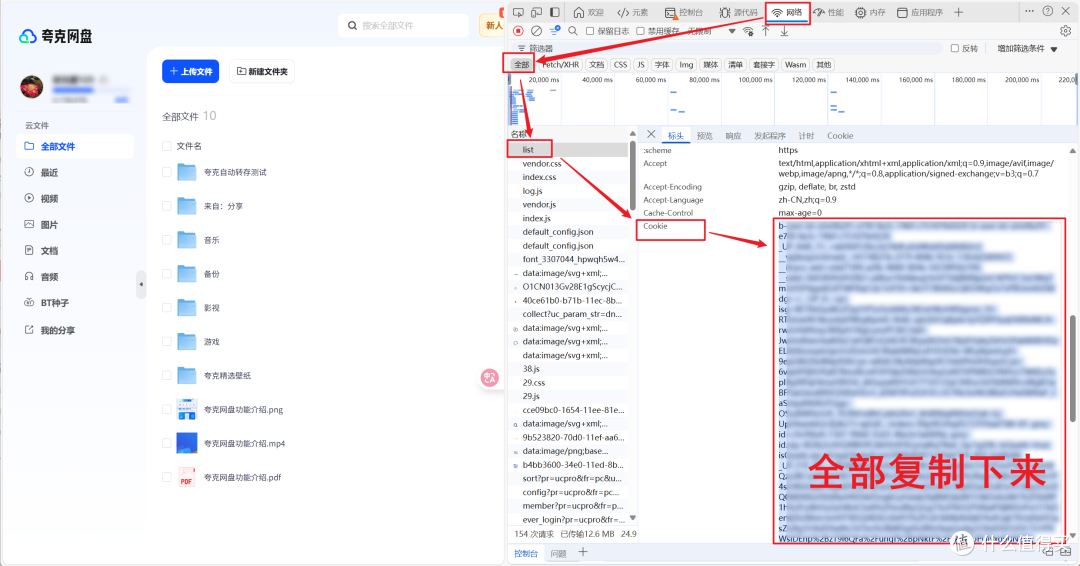Check the 影视 folder checkbox
1080x566 pixels.
click(x=167, y=308)
